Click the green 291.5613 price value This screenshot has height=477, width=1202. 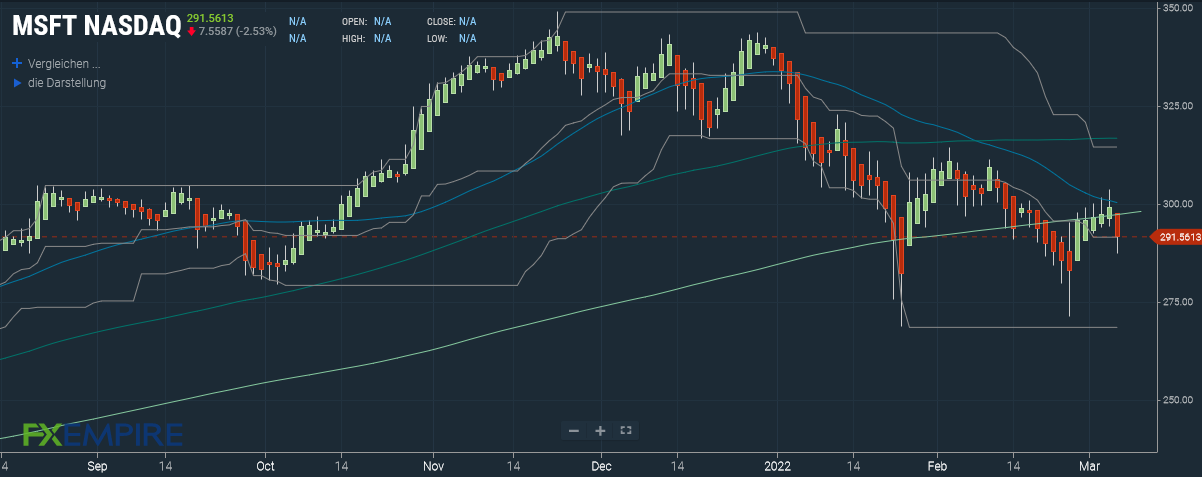[x=210, y=17]
